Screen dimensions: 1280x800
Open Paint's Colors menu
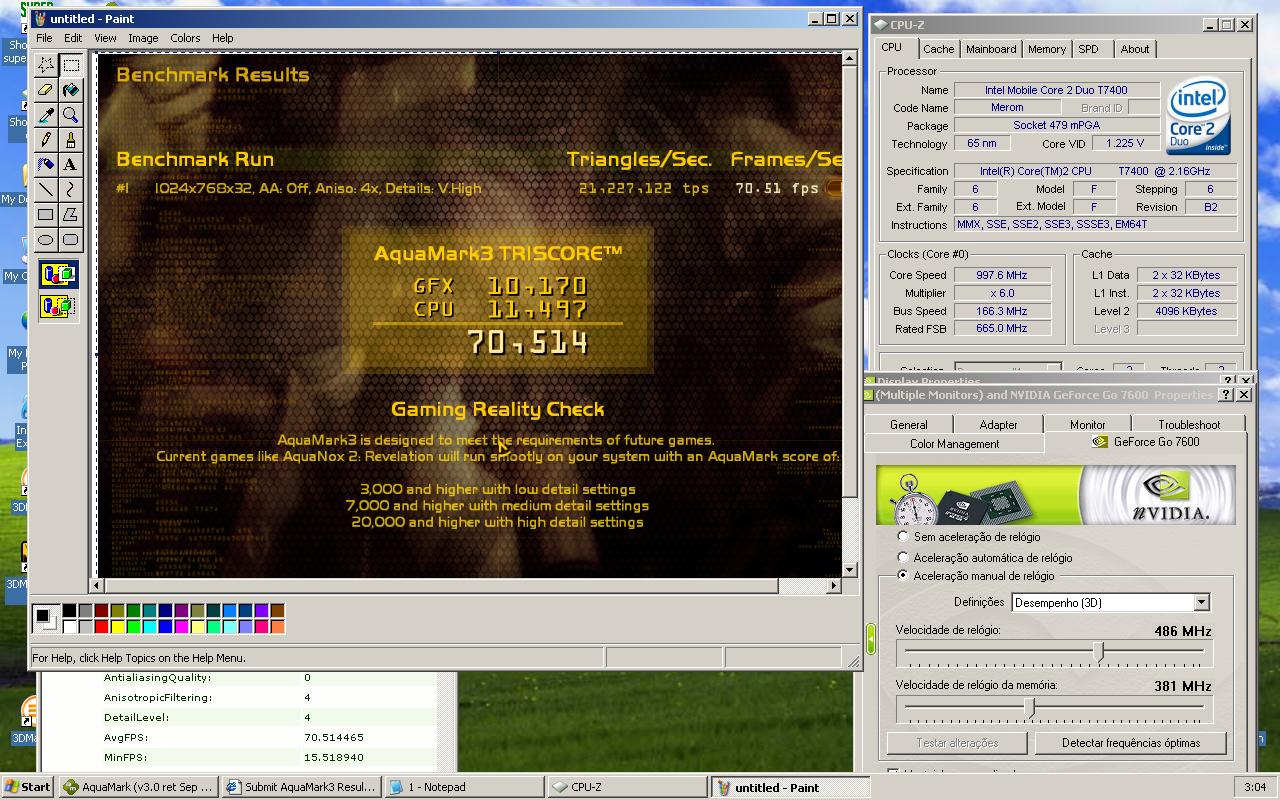[x=185, y=38]
